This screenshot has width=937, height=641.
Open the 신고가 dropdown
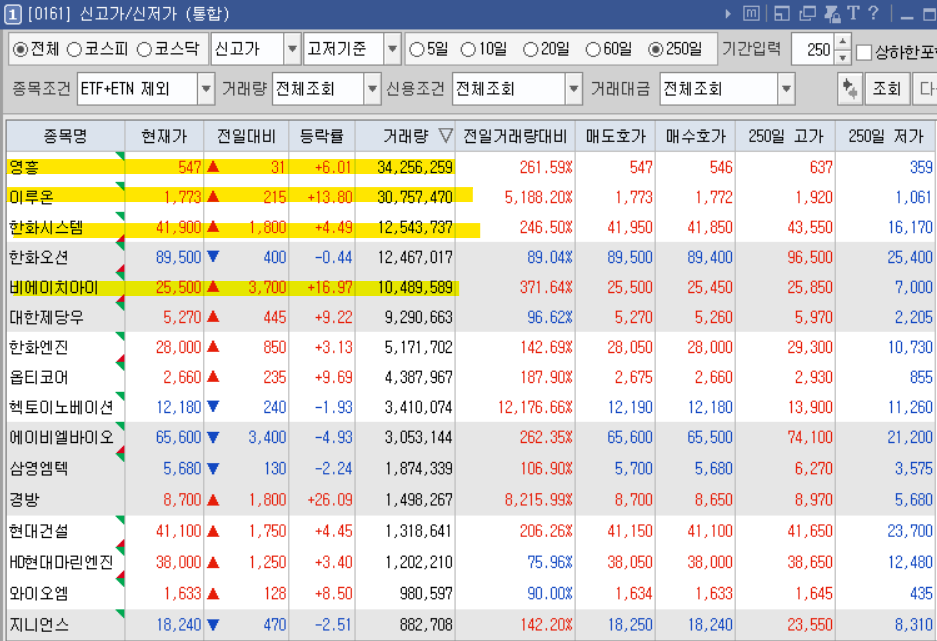pos(292,49)
